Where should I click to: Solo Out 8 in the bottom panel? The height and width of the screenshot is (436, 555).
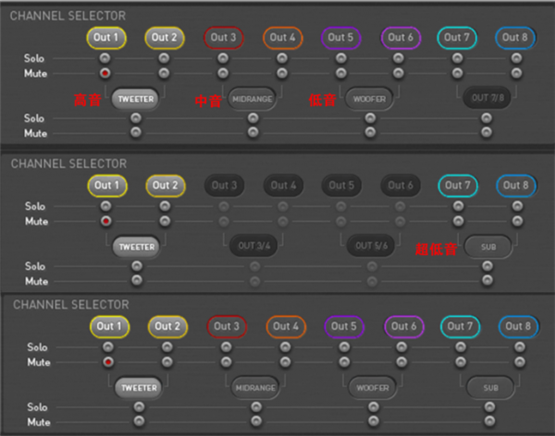[520, 347]
